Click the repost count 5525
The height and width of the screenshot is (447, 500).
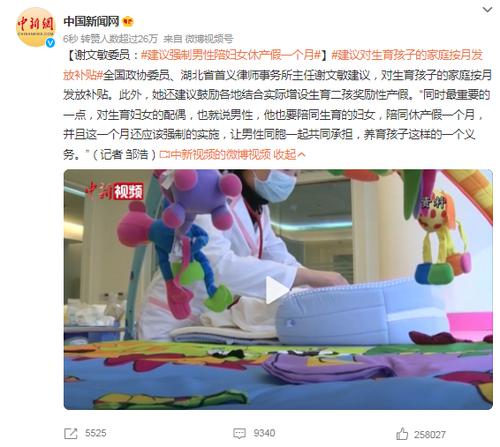tap(96, 433)
